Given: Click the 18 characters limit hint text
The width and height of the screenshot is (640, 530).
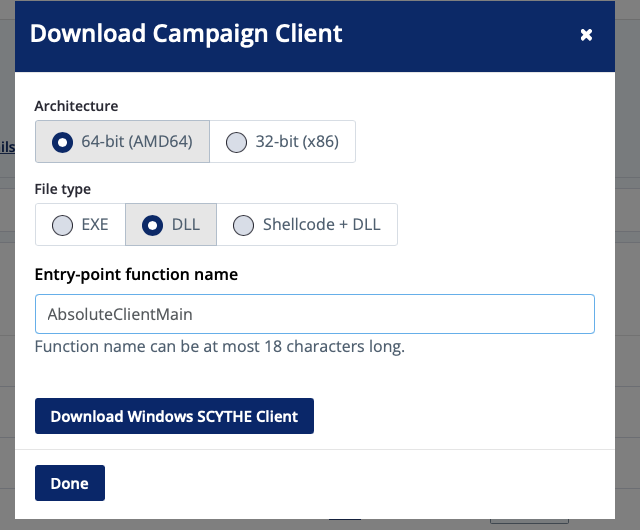Looking at the screenshot, I should (220, 346).
